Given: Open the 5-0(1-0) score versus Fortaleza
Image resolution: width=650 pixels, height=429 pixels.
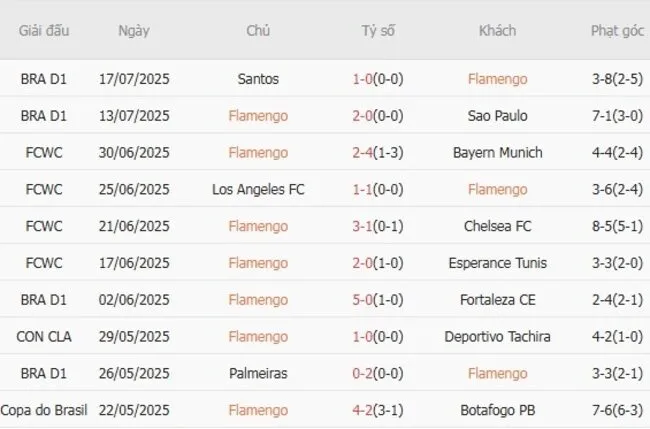Looking at the screenshot, I should (378, 300).
